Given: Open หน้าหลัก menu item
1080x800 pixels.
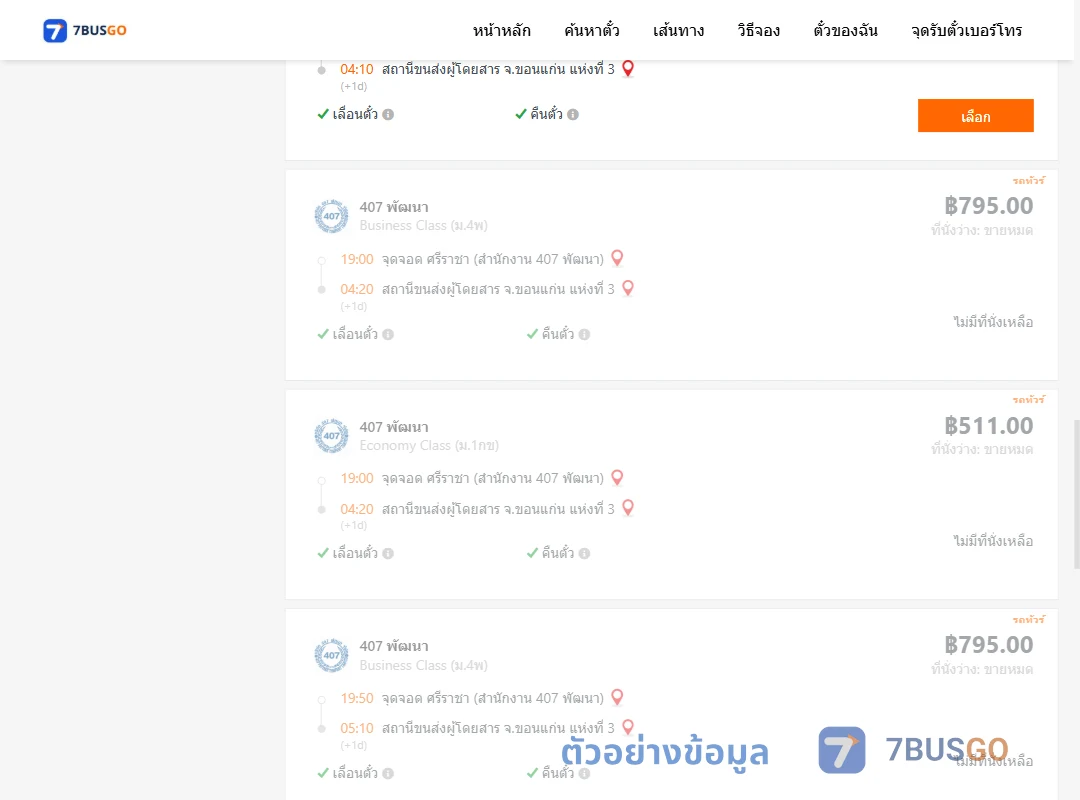Looking at the screenshot, I should [501, 30].
